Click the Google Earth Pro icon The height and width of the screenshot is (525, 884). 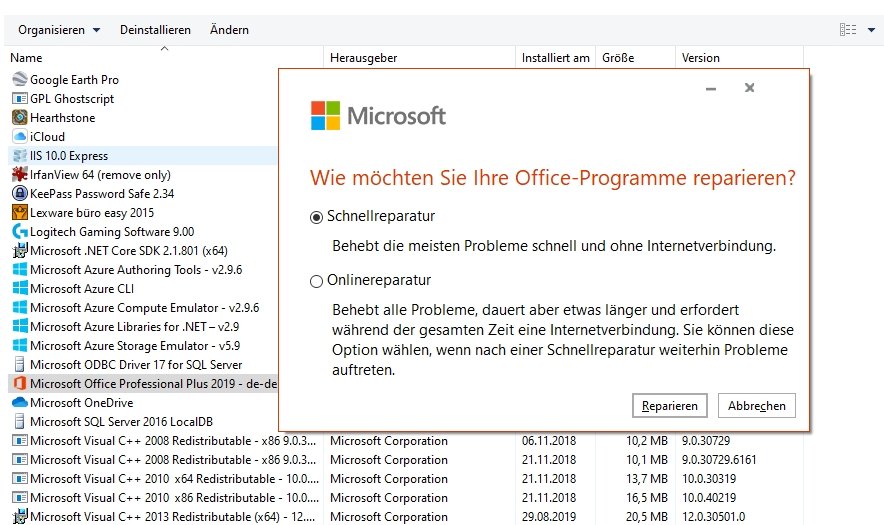click(20, 80)
